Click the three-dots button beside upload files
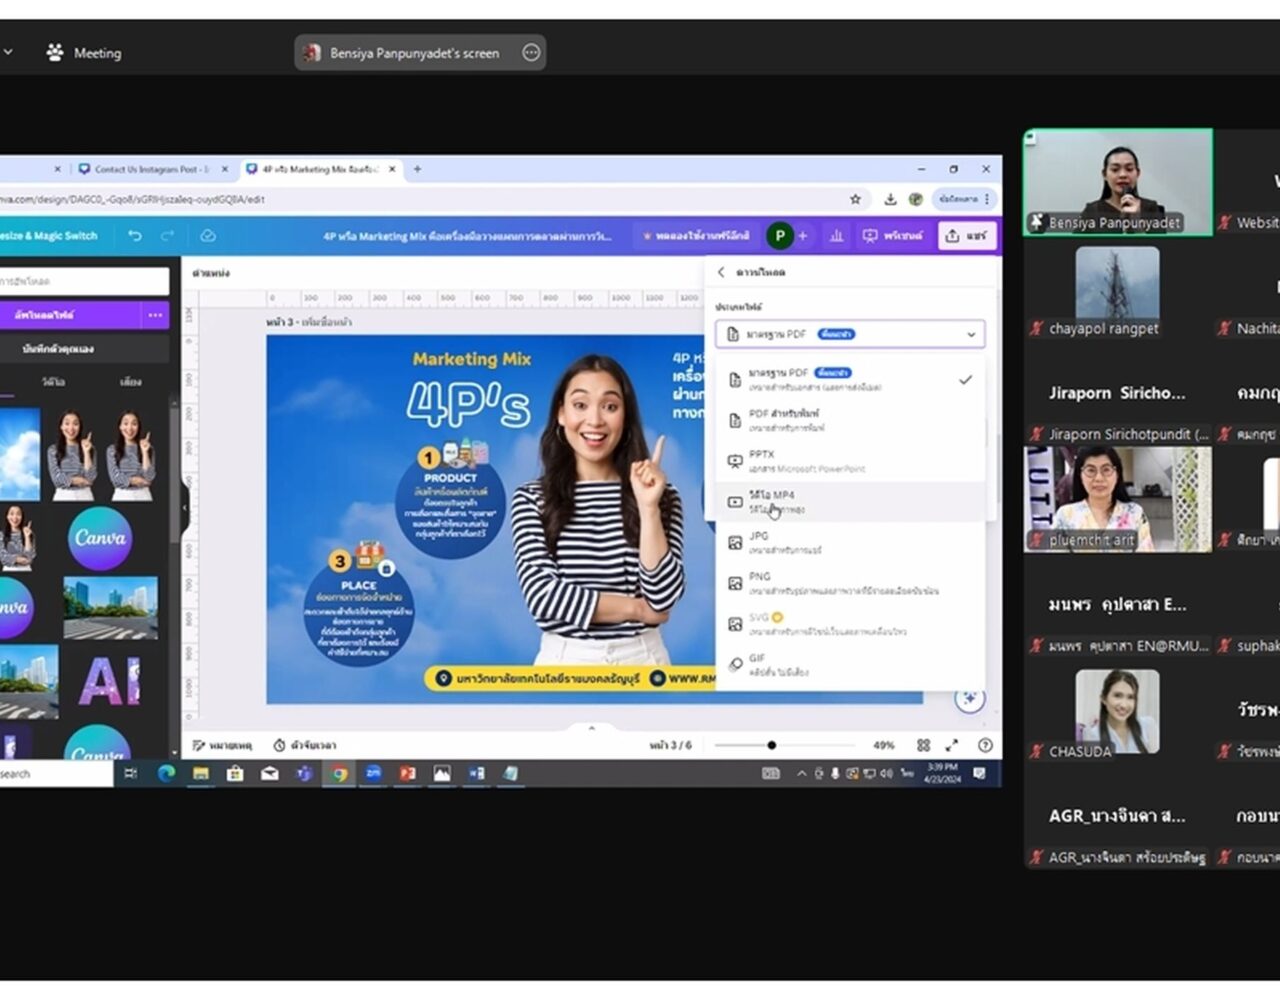 [x=155, y=315]
